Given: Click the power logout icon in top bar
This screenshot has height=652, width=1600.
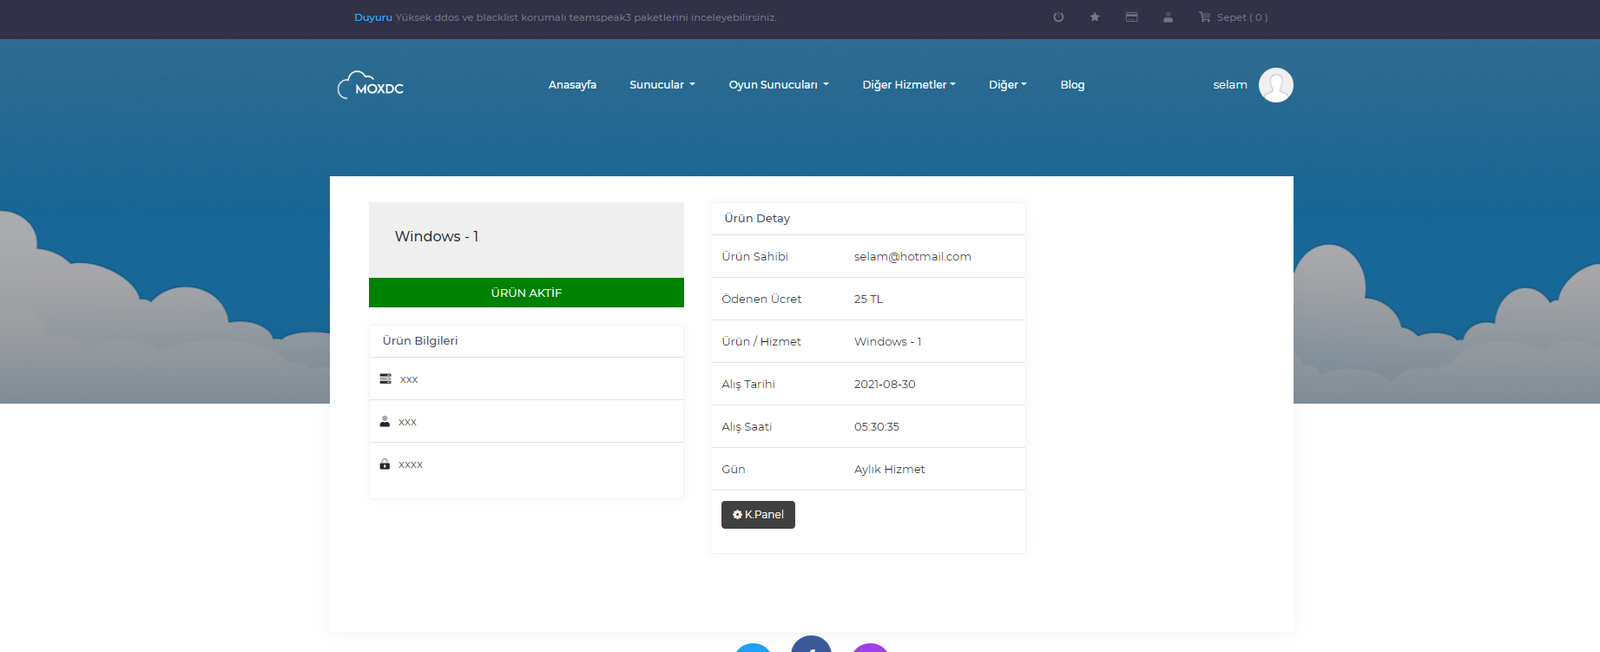Looking at the screenshot, I should click(1058, 17).
